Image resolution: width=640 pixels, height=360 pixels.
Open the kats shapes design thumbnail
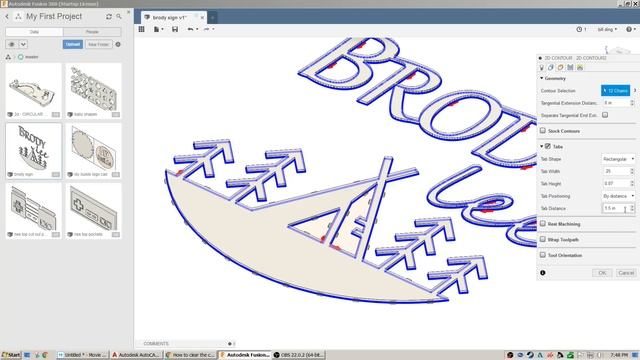pyautogui.click(x=93, y=91)
